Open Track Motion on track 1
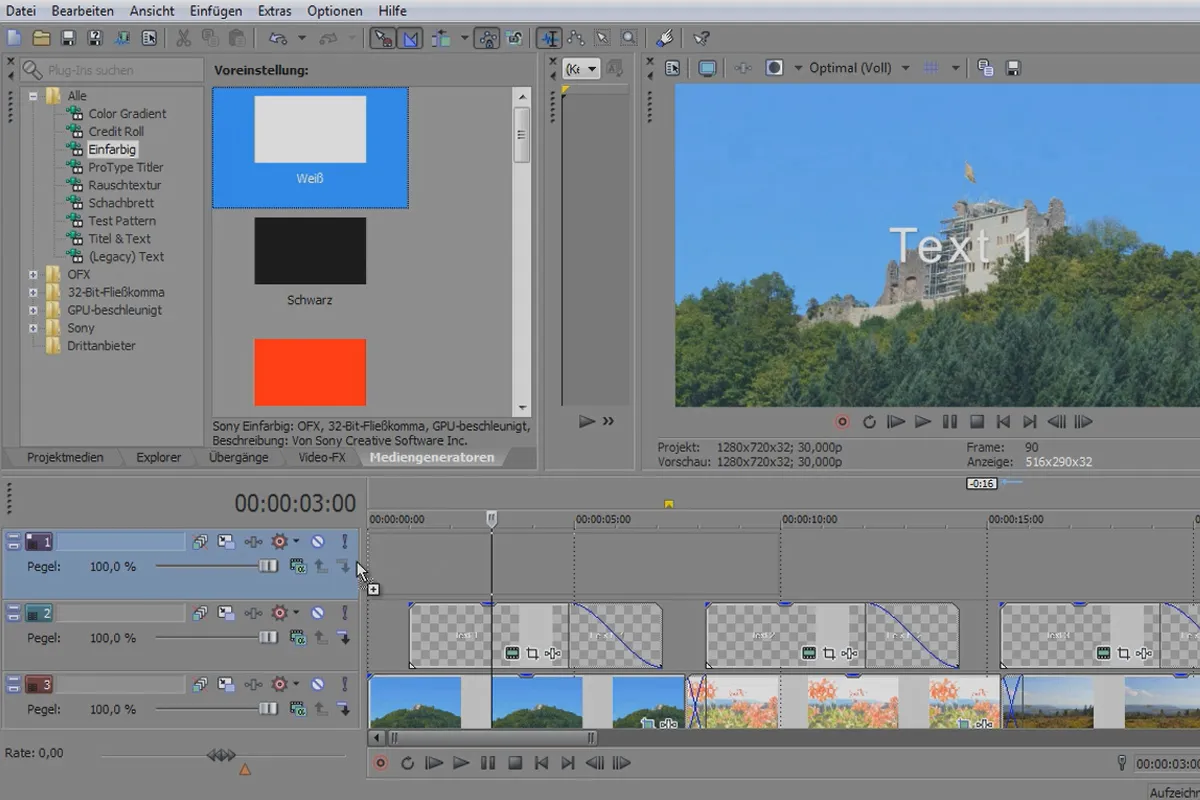 [227, 541]
